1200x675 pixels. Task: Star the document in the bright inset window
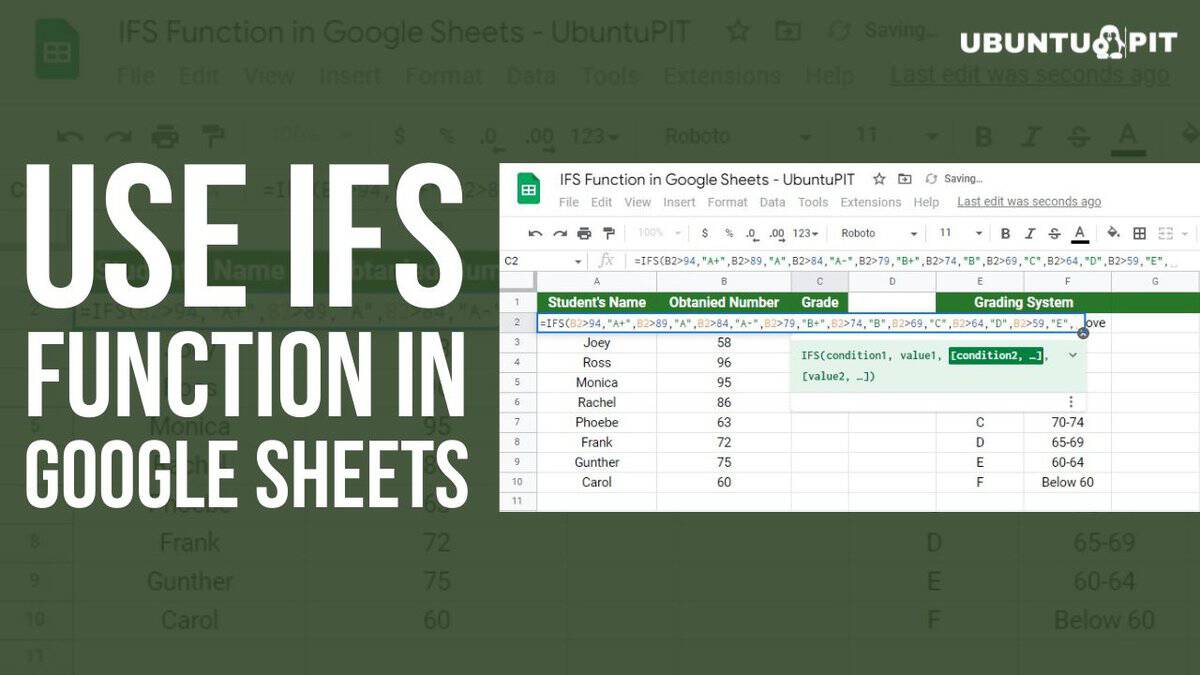point(879,179)
